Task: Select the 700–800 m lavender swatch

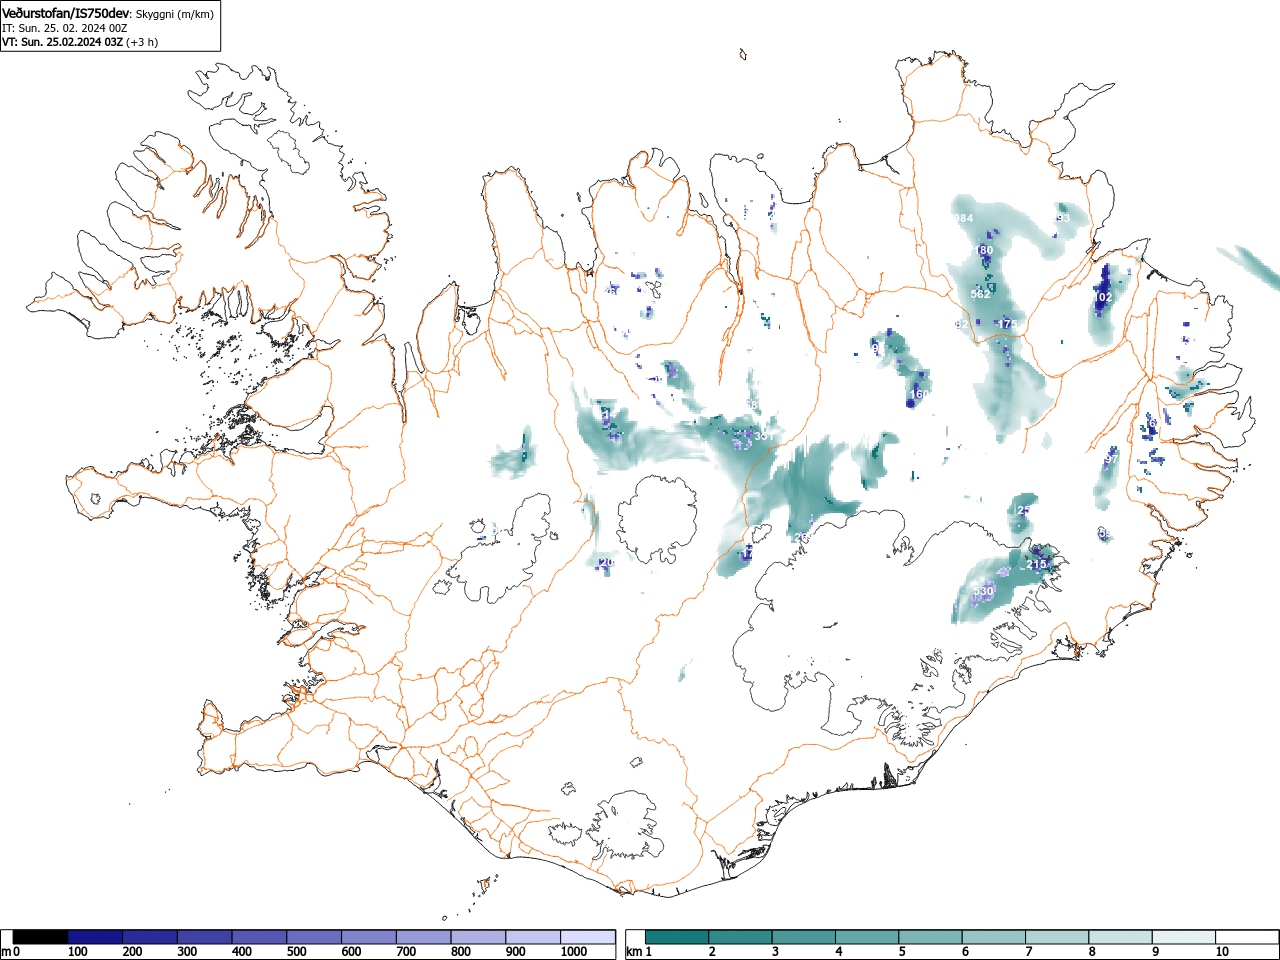Action: click(x=423, y=937)
